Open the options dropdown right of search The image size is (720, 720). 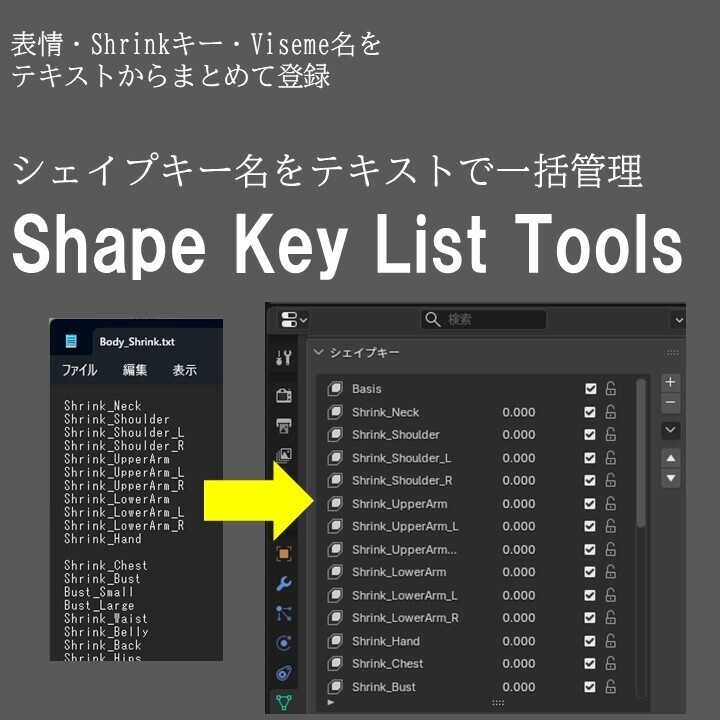(x=678, y=320)
